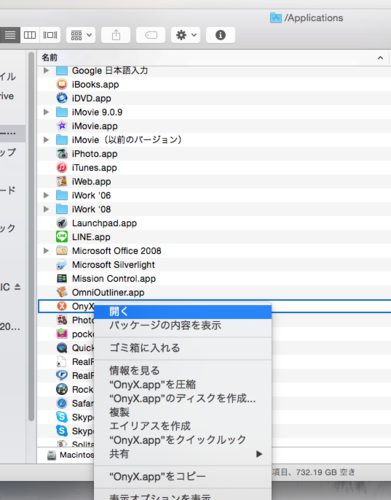Expand the iWork '08 folder
Viewport: 391px width, 500px height.
click(46, 209)
